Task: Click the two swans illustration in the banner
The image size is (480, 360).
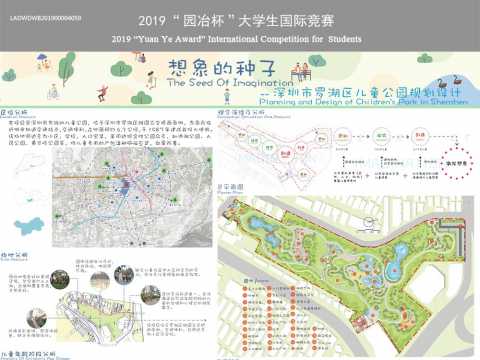Action: pos(450,82)
